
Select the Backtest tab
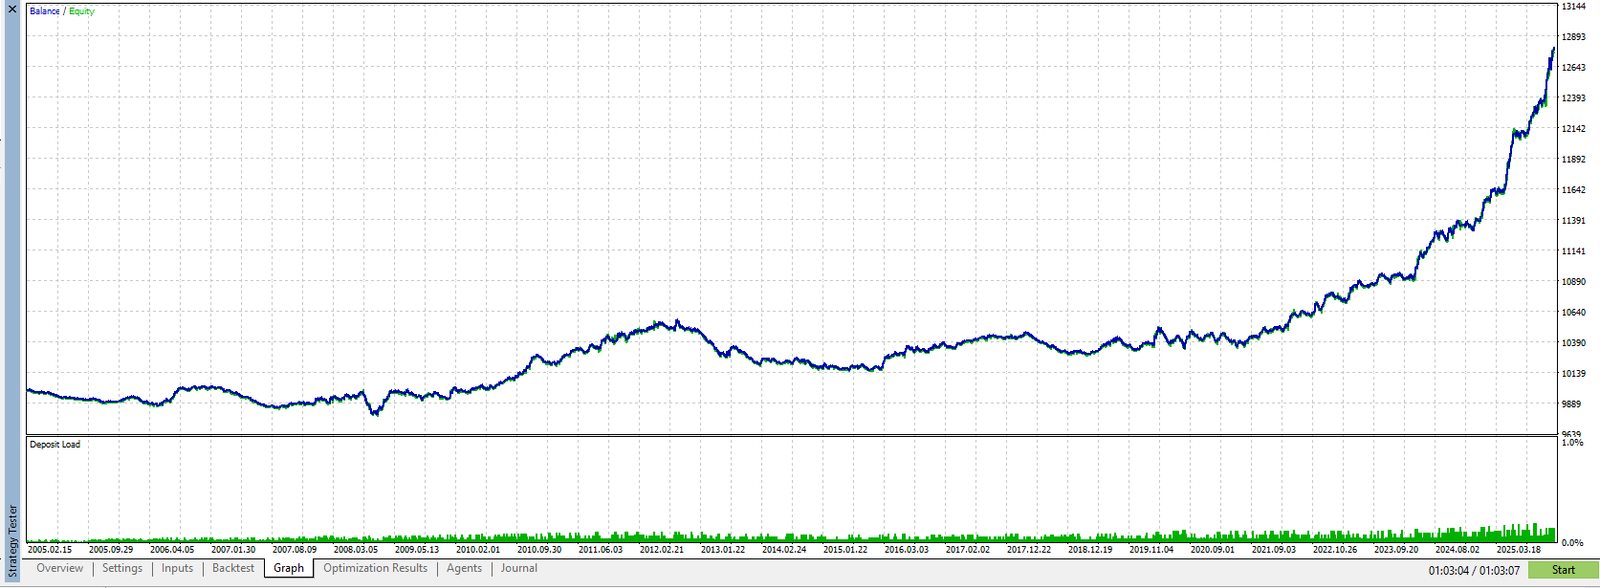pos(233,568)
